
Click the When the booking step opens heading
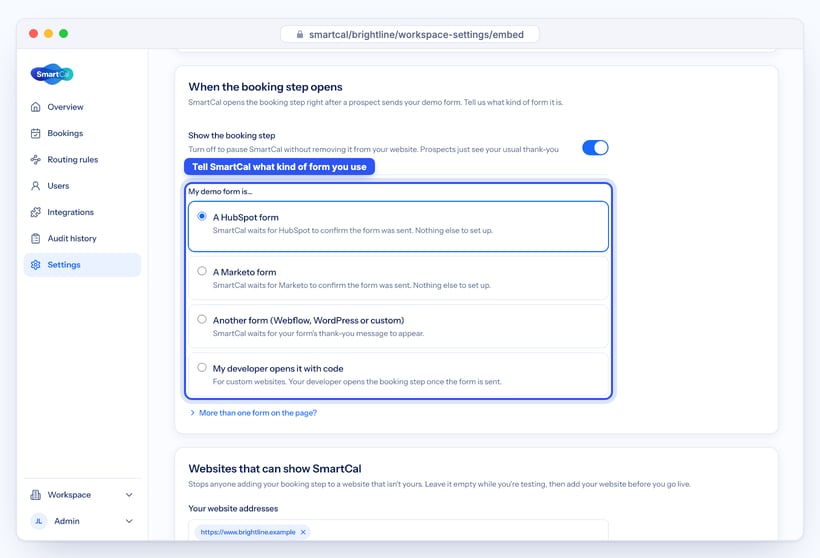(265, 87)
